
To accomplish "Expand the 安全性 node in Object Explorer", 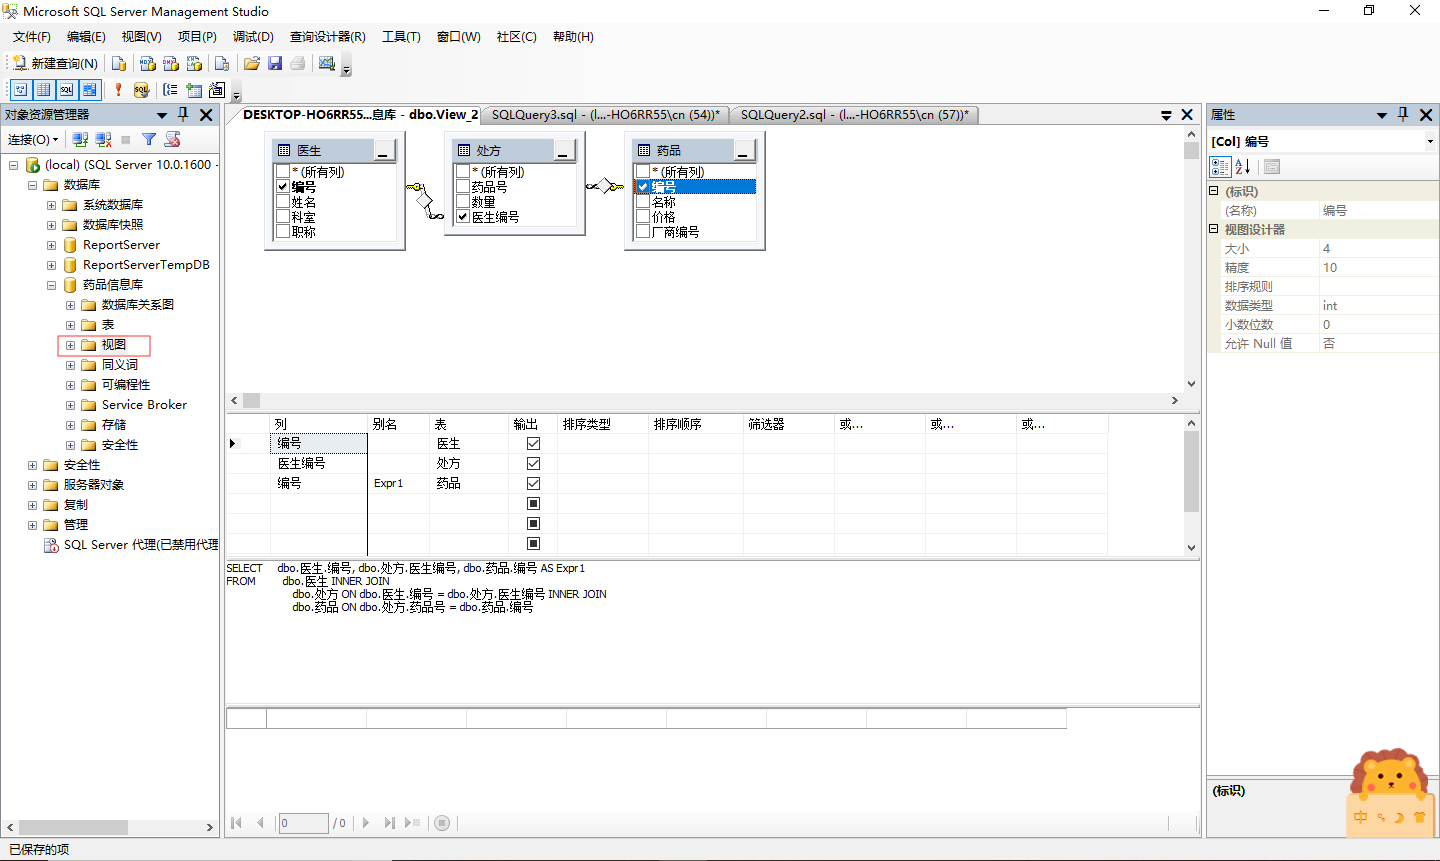I will [31, 464].
